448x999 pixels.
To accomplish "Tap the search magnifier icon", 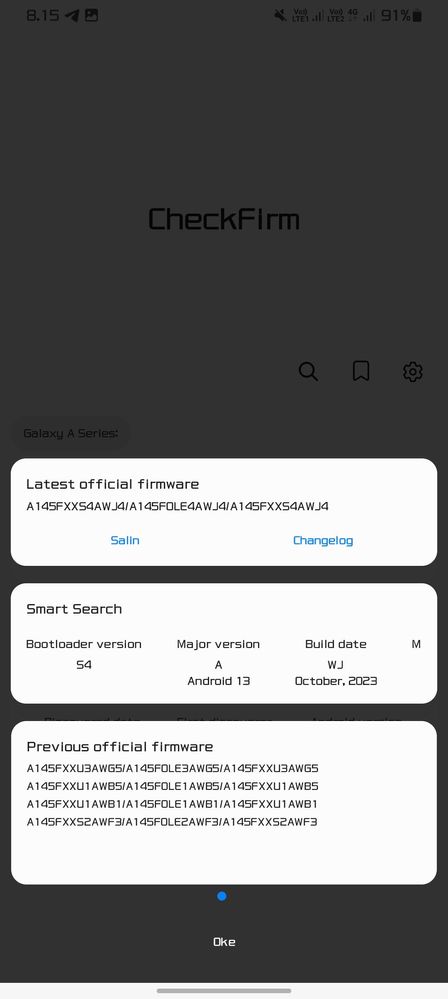I will [x=308, y=371].
